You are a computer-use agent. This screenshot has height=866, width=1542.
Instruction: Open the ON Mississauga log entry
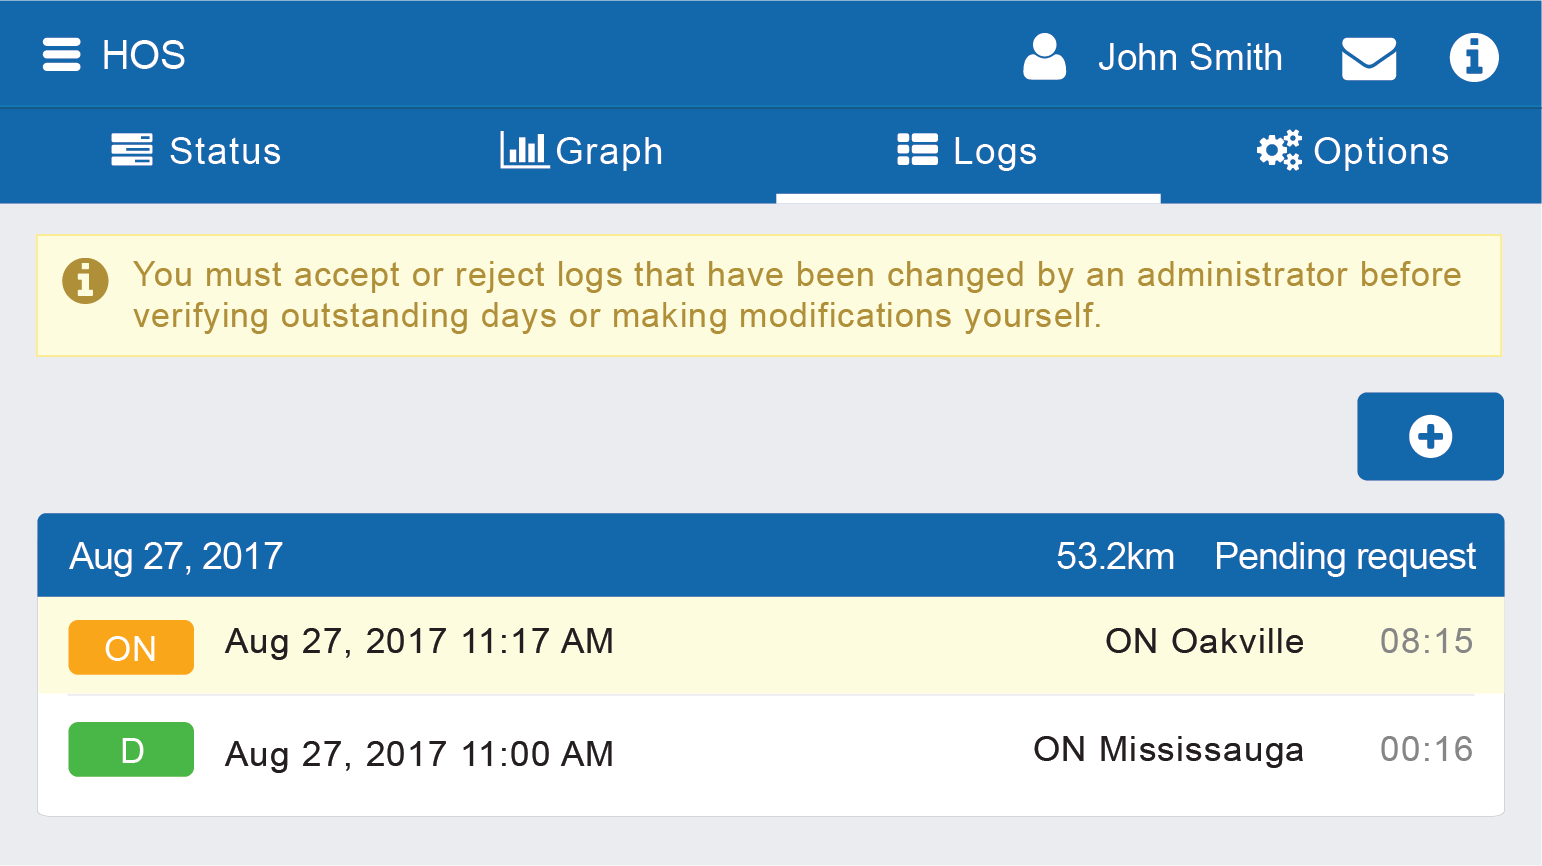[x=1167, y=750]
